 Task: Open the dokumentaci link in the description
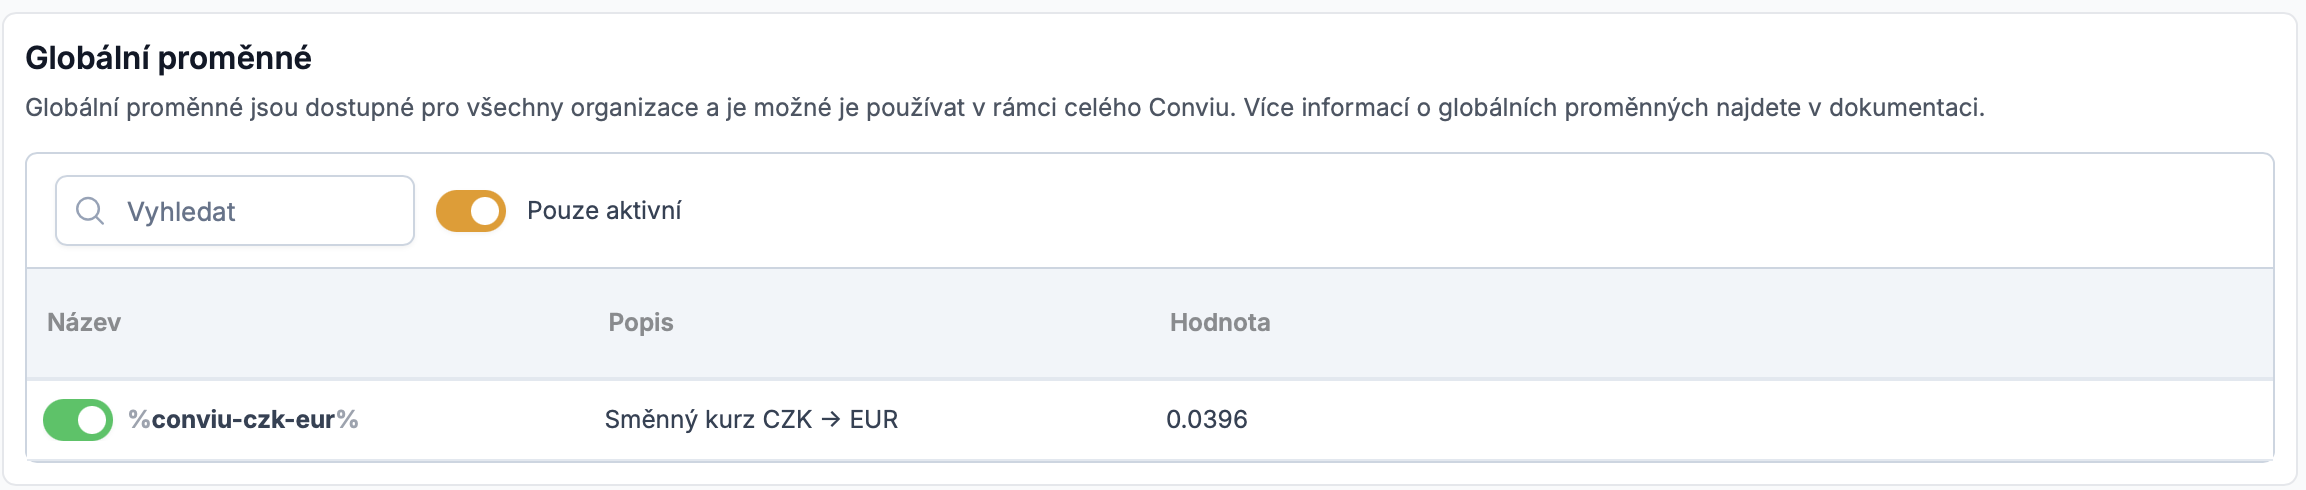coord(1905,108)
